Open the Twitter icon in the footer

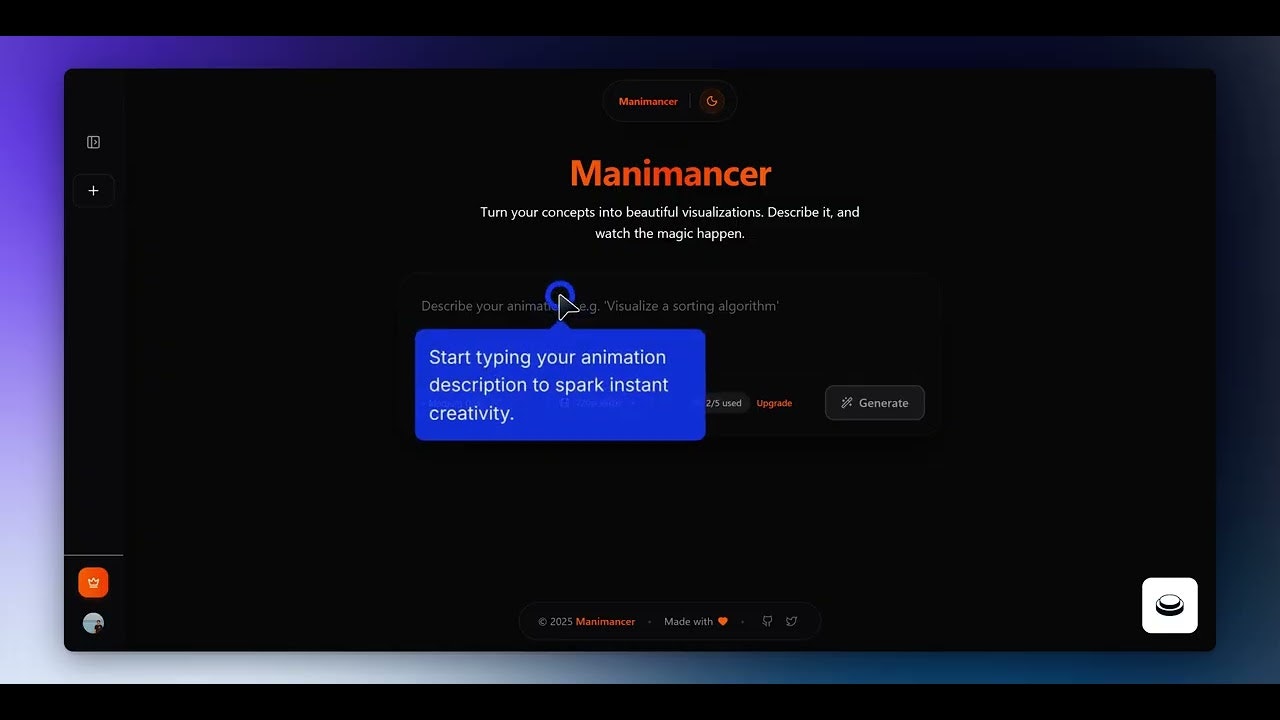point(791,621)
